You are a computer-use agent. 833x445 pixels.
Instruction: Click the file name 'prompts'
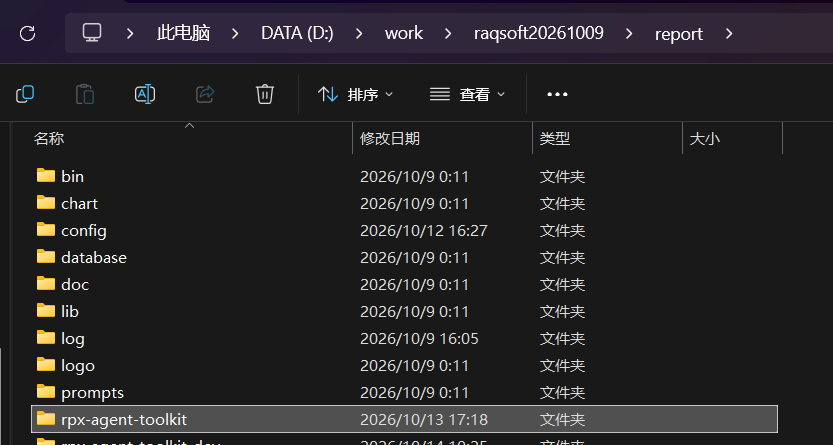(92, 393)
